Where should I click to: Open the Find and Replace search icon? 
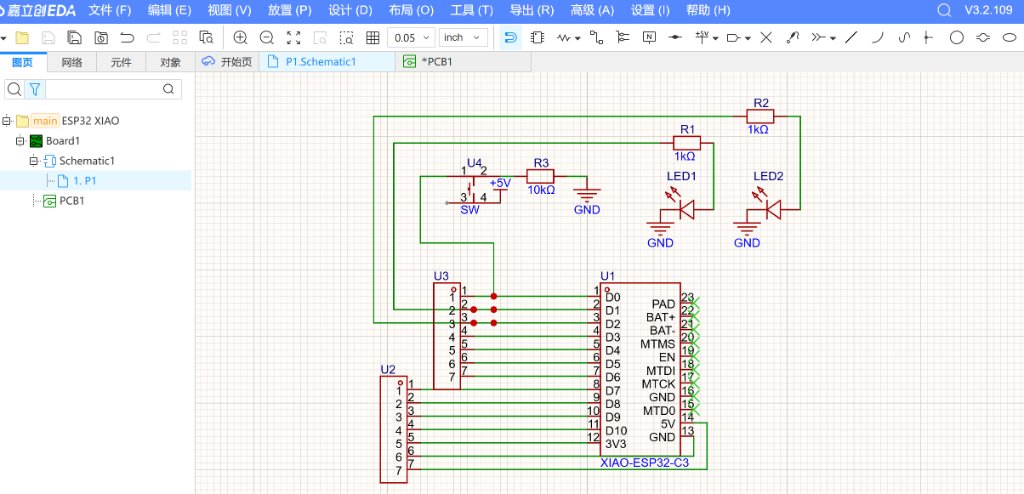[206, 38]
